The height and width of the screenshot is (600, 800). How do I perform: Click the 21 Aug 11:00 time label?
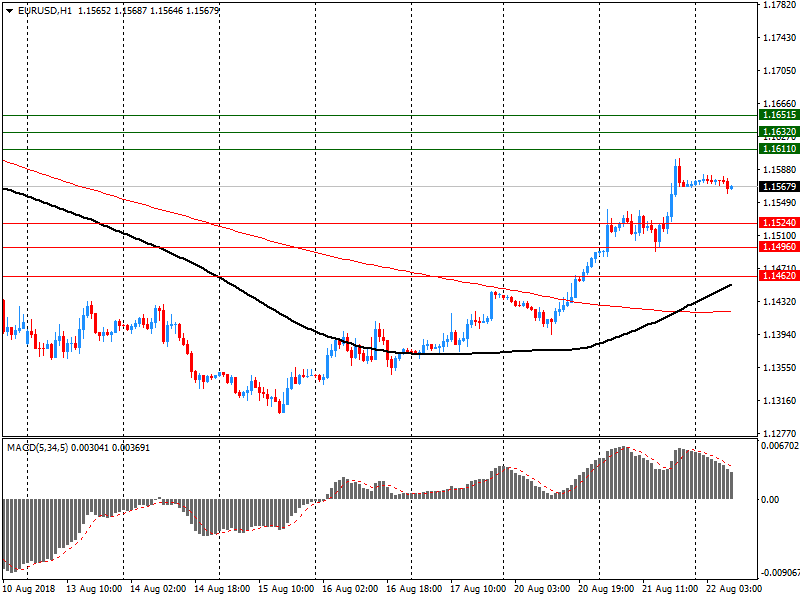point(670,589)
